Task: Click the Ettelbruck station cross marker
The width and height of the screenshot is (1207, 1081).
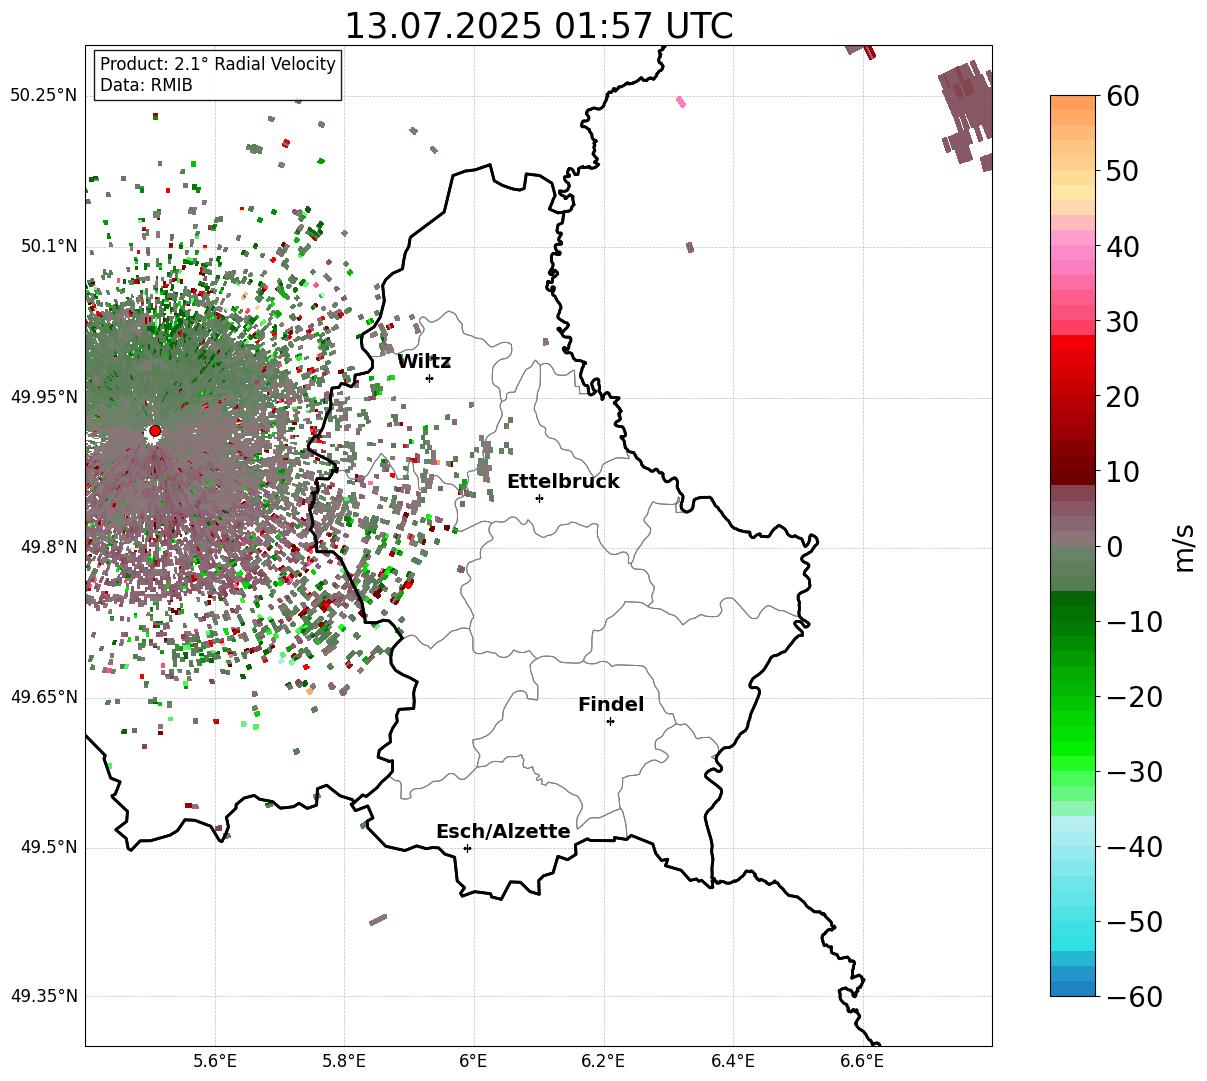Action: [539, 498]
